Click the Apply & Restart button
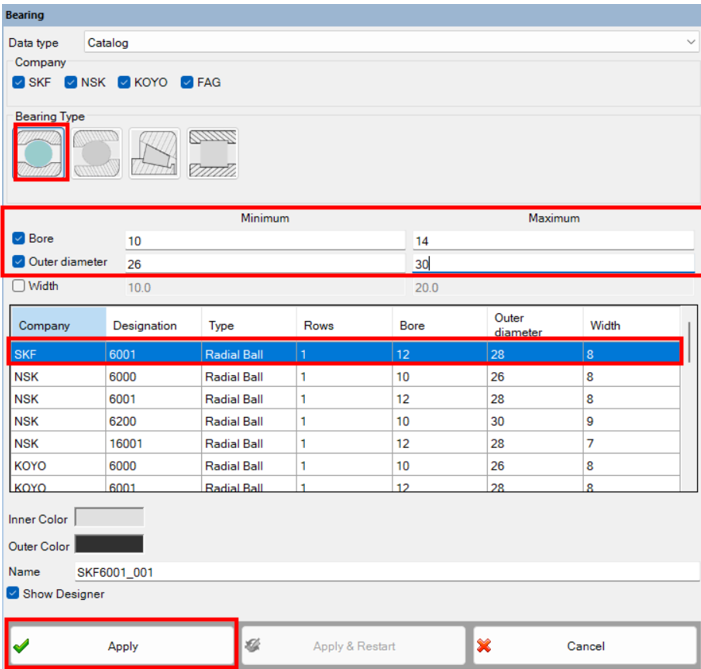The width and height of the screenshot is (701, 669). point(354,646)
